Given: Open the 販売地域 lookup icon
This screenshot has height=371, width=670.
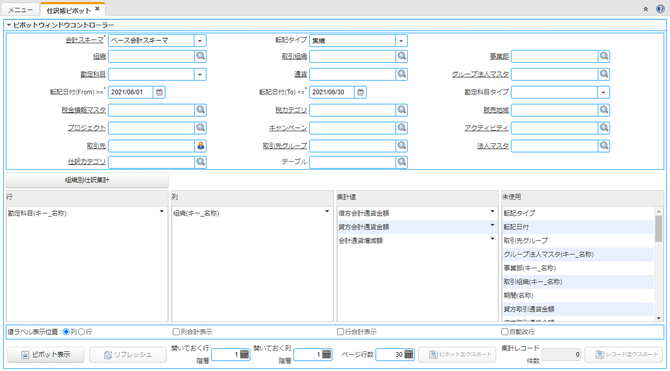Looking at the screenshot, I should pos(603,110).
